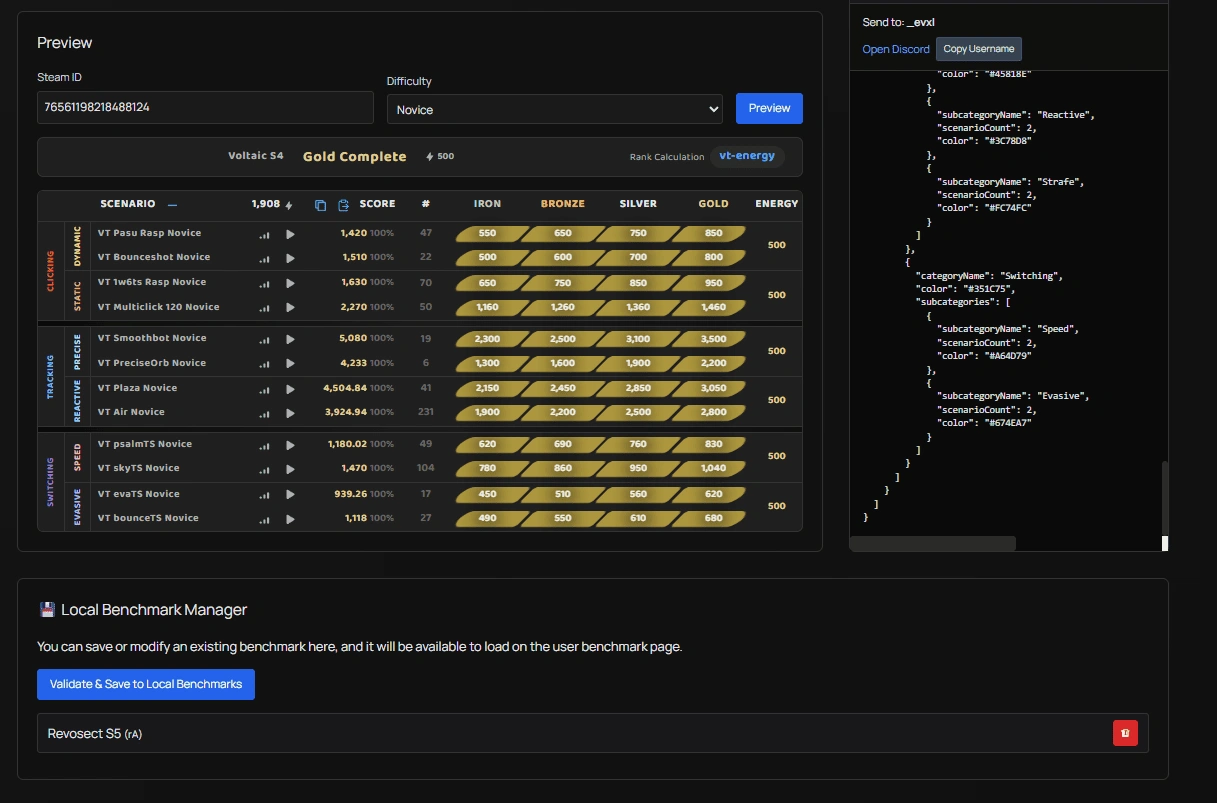Viewport: 1217px width, 803px height.
Task: Open stats chart for VT Multiclick 120 Novice
Action: [262, 307]
